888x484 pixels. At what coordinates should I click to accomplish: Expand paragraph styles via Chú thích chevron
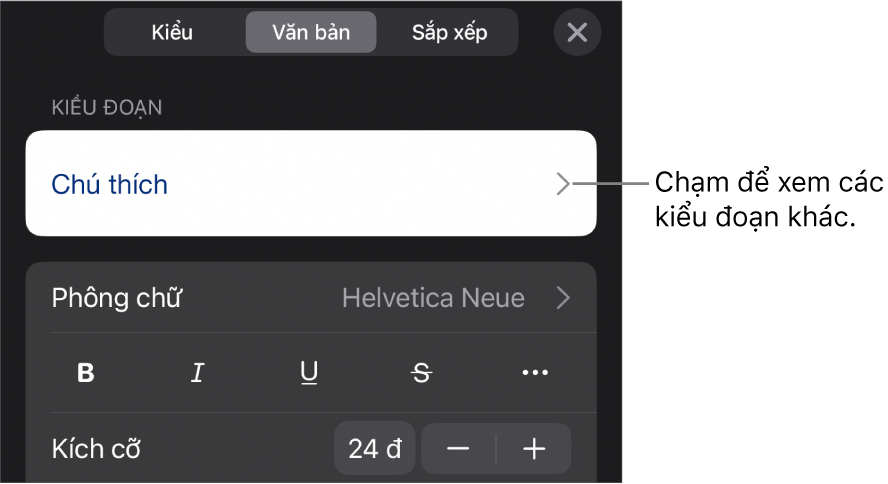click(562, 184)
